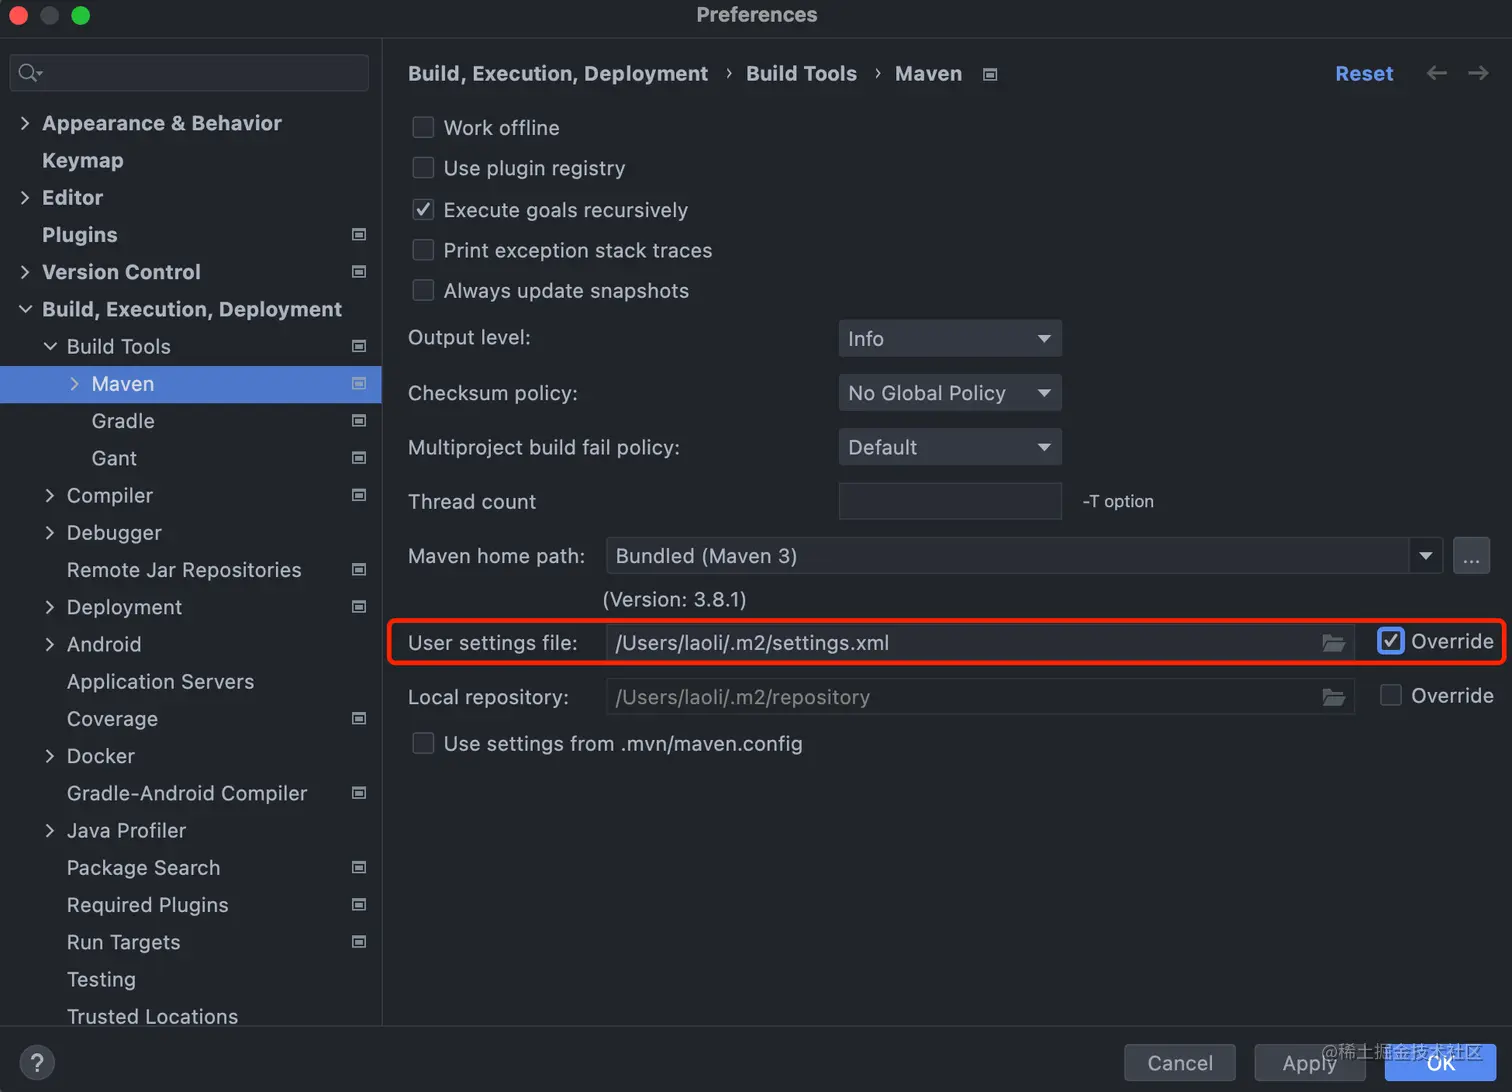Open the Keymap settings page
Screen dimensions: 1512x1092
point(83,160)
